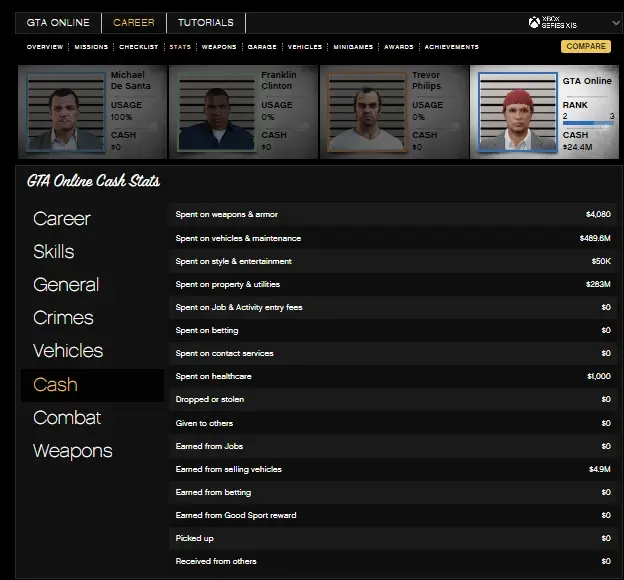Open the VEHICLES submenu

coord(305,47)
